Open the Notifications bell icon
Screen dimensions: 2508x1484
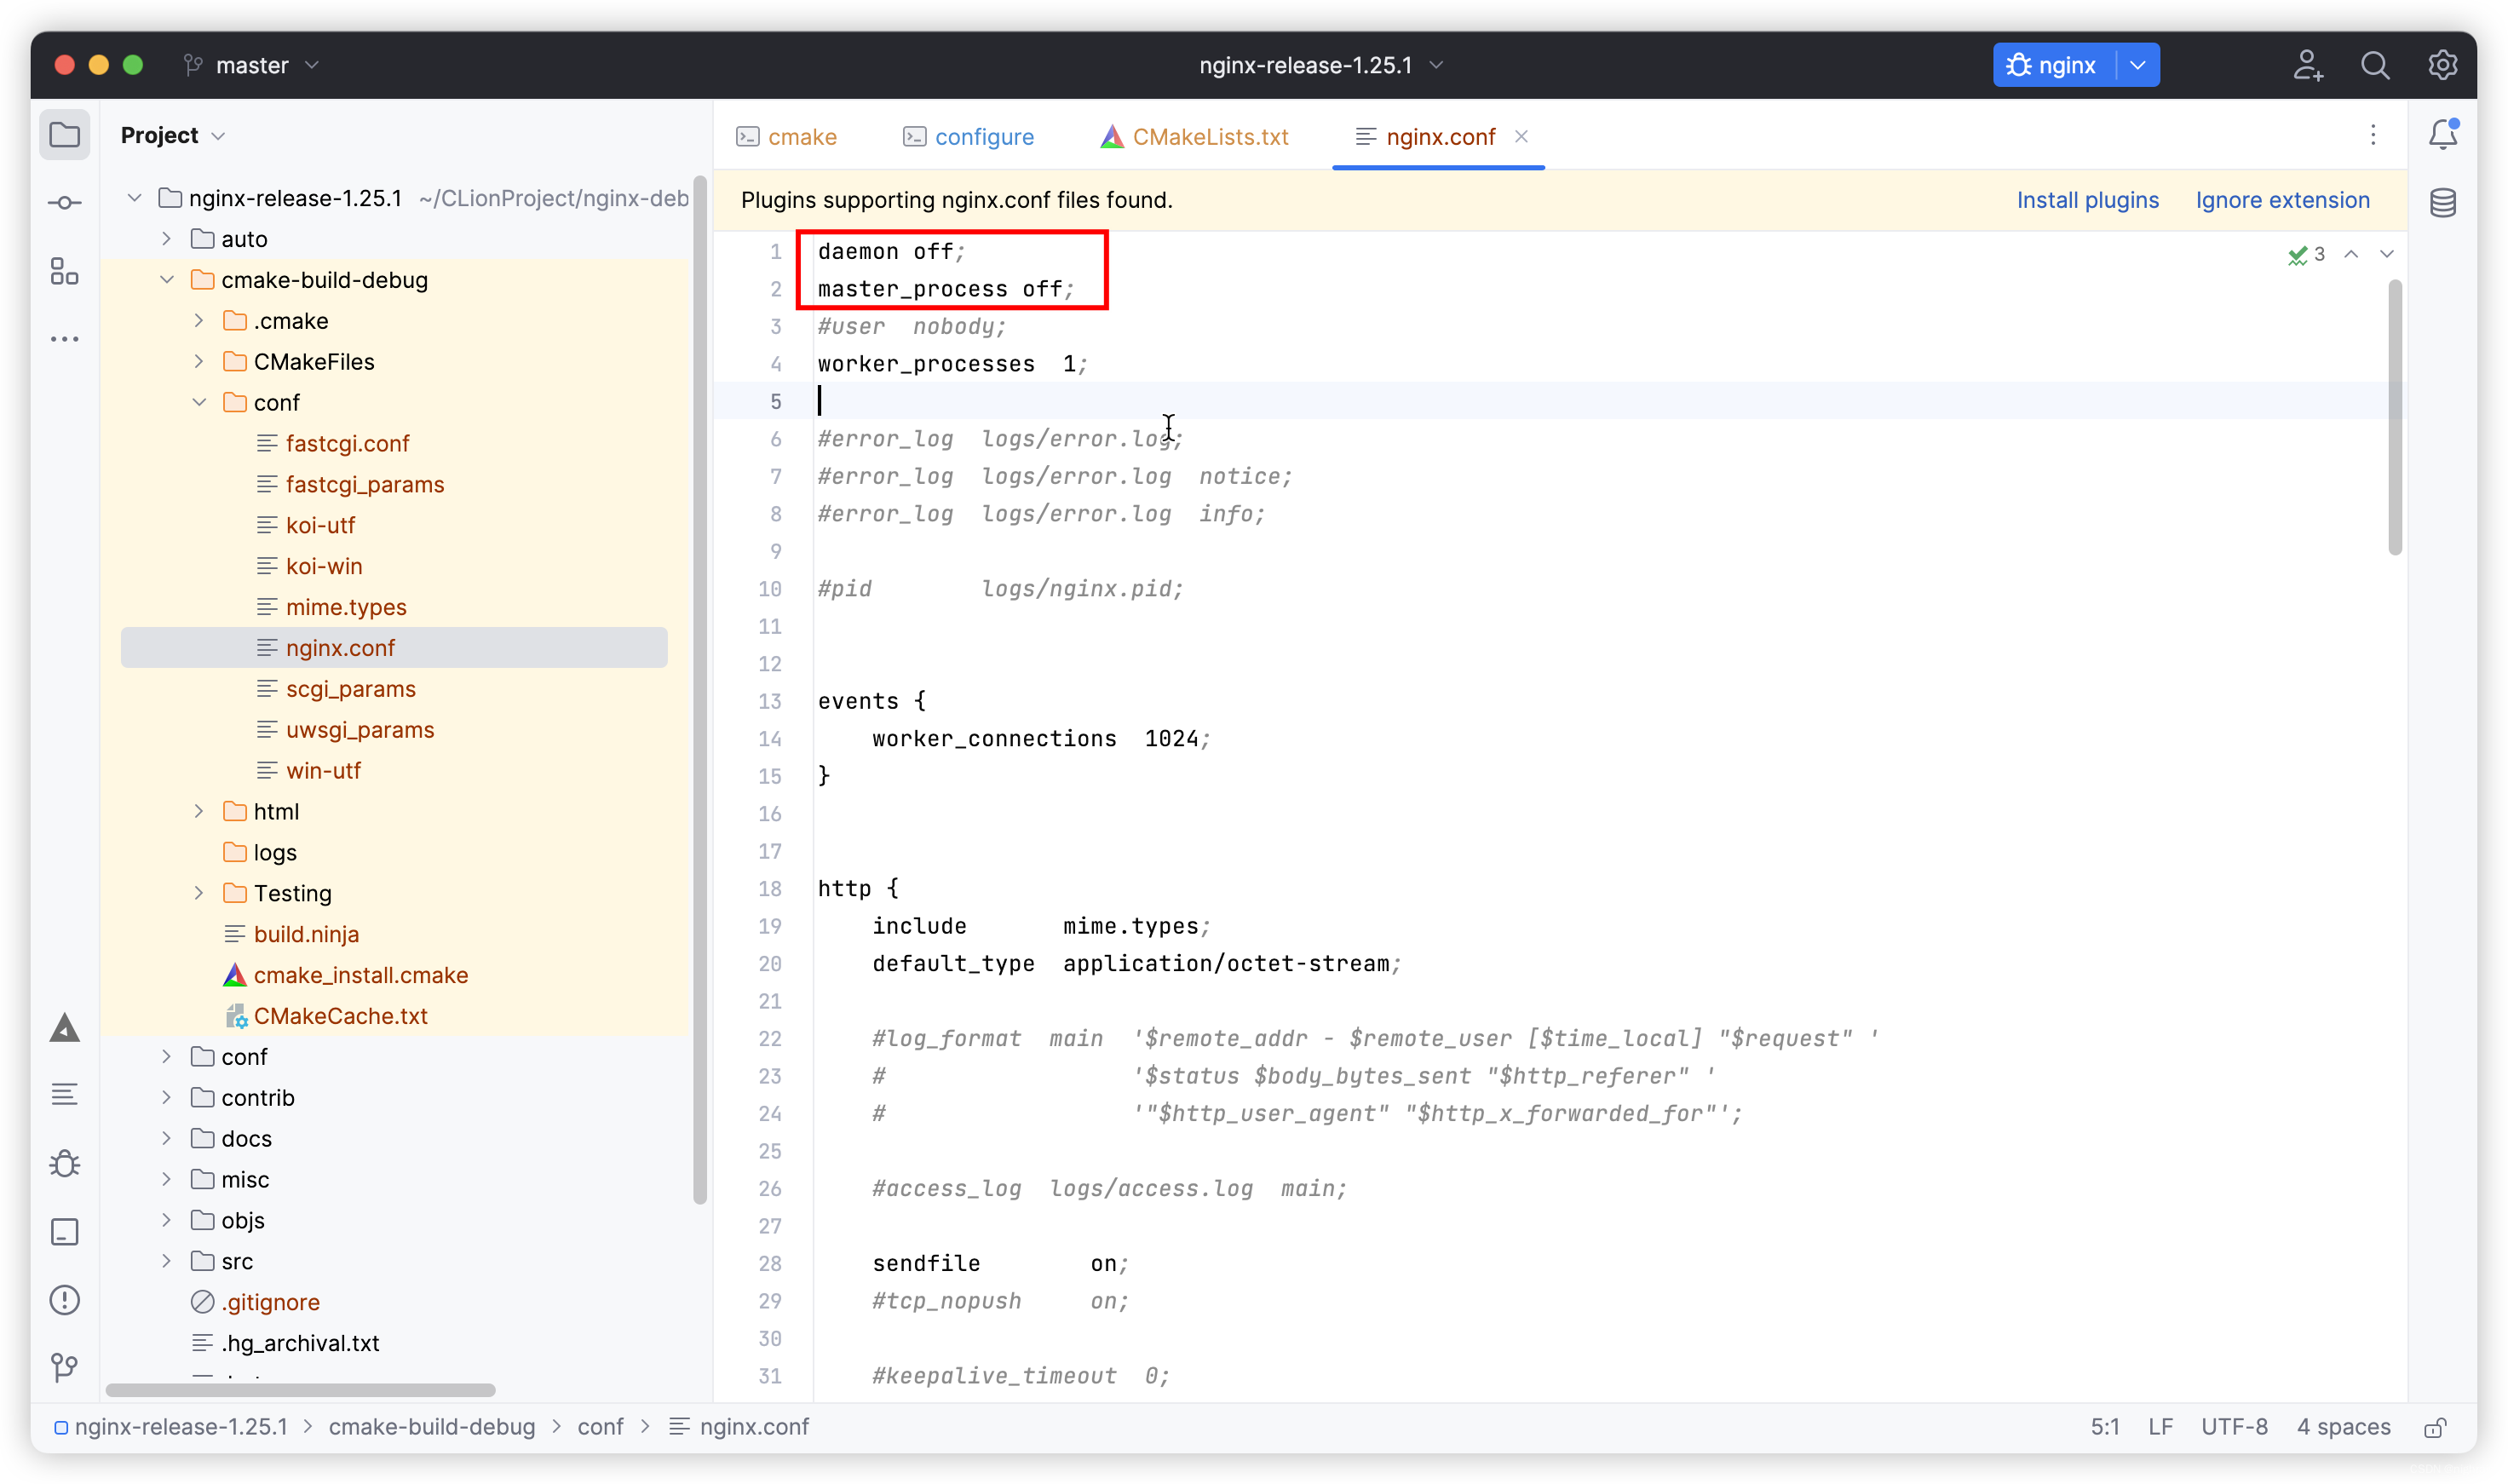pos(2443,135)
